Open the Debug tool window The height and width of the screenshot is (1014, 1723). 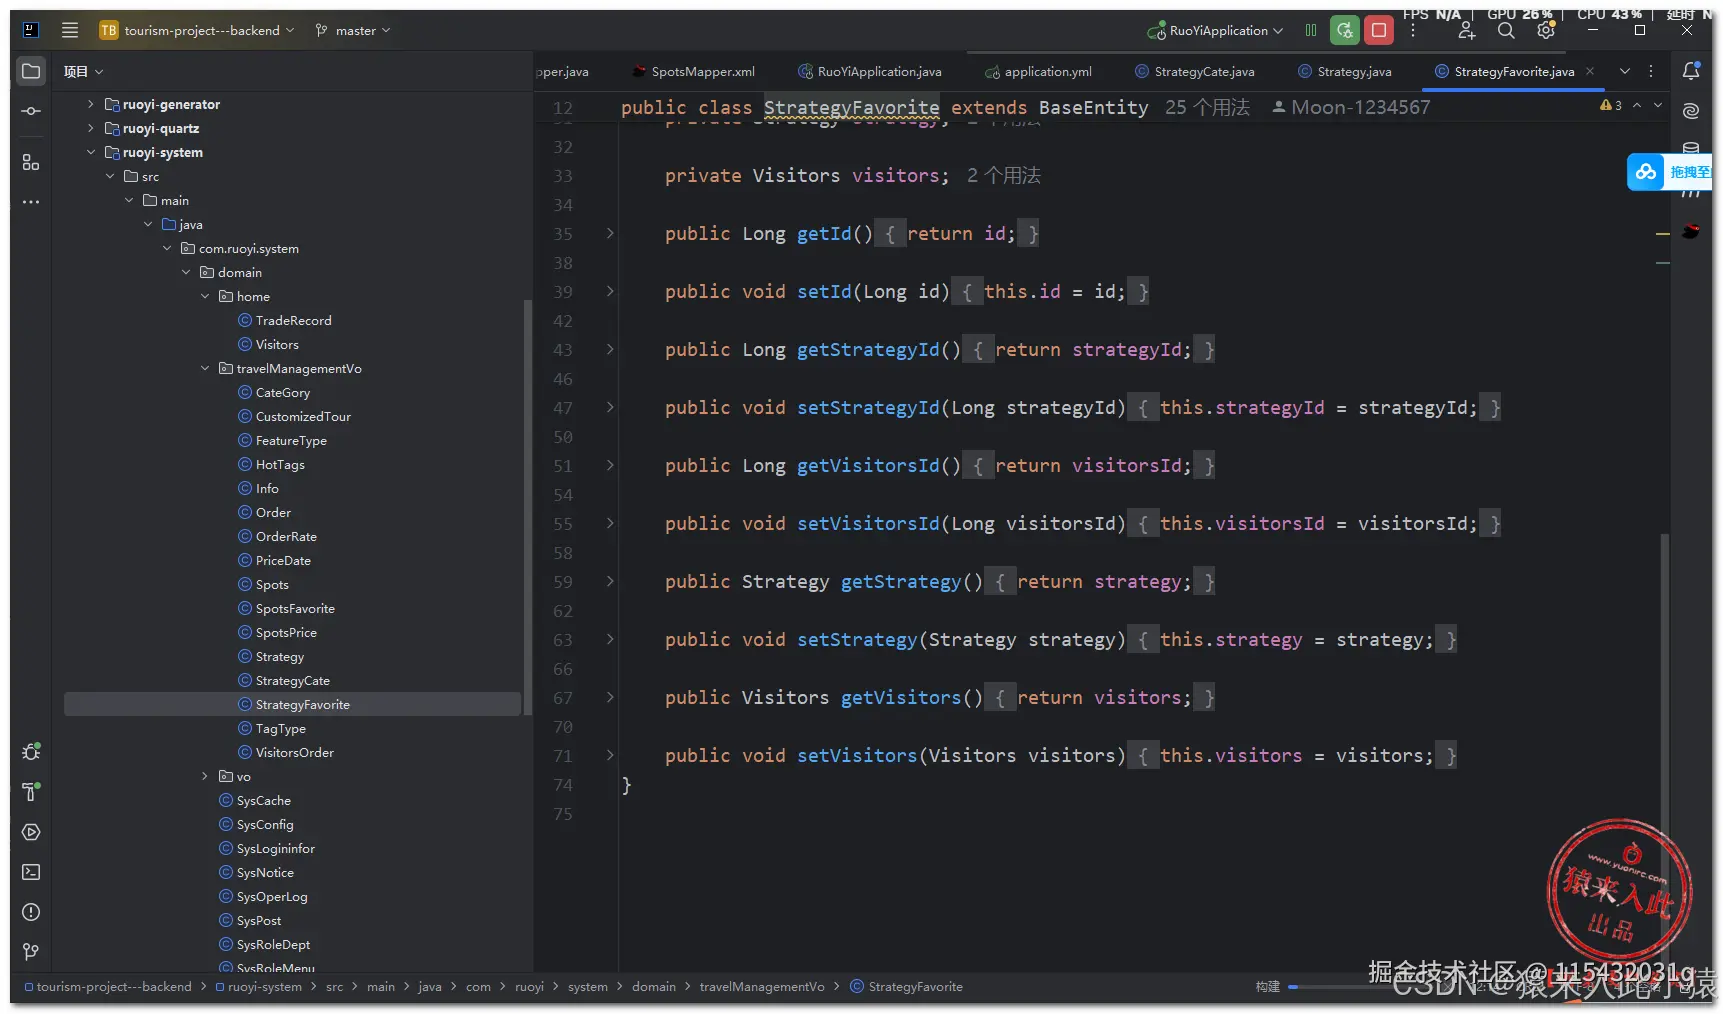click(31, 752)
